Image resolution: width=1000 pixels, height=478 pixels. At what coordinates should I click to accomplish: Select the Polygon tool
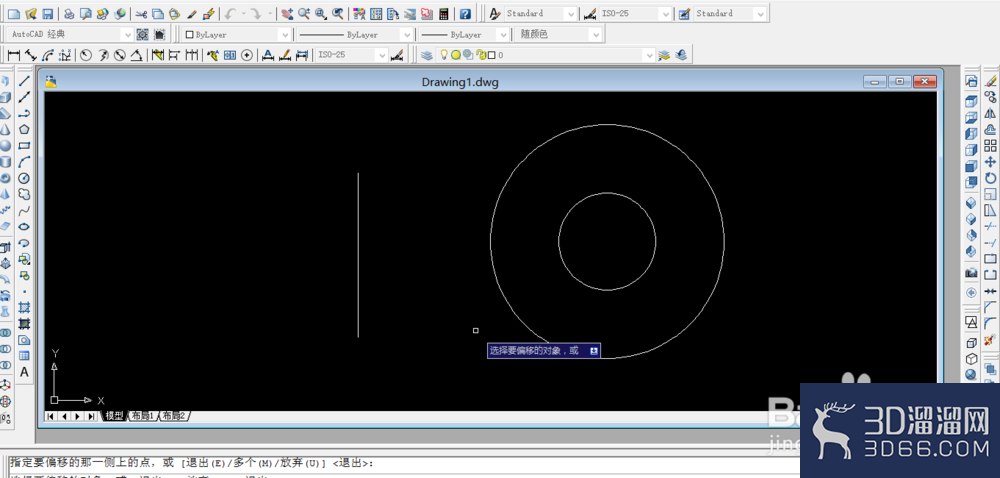24,129
